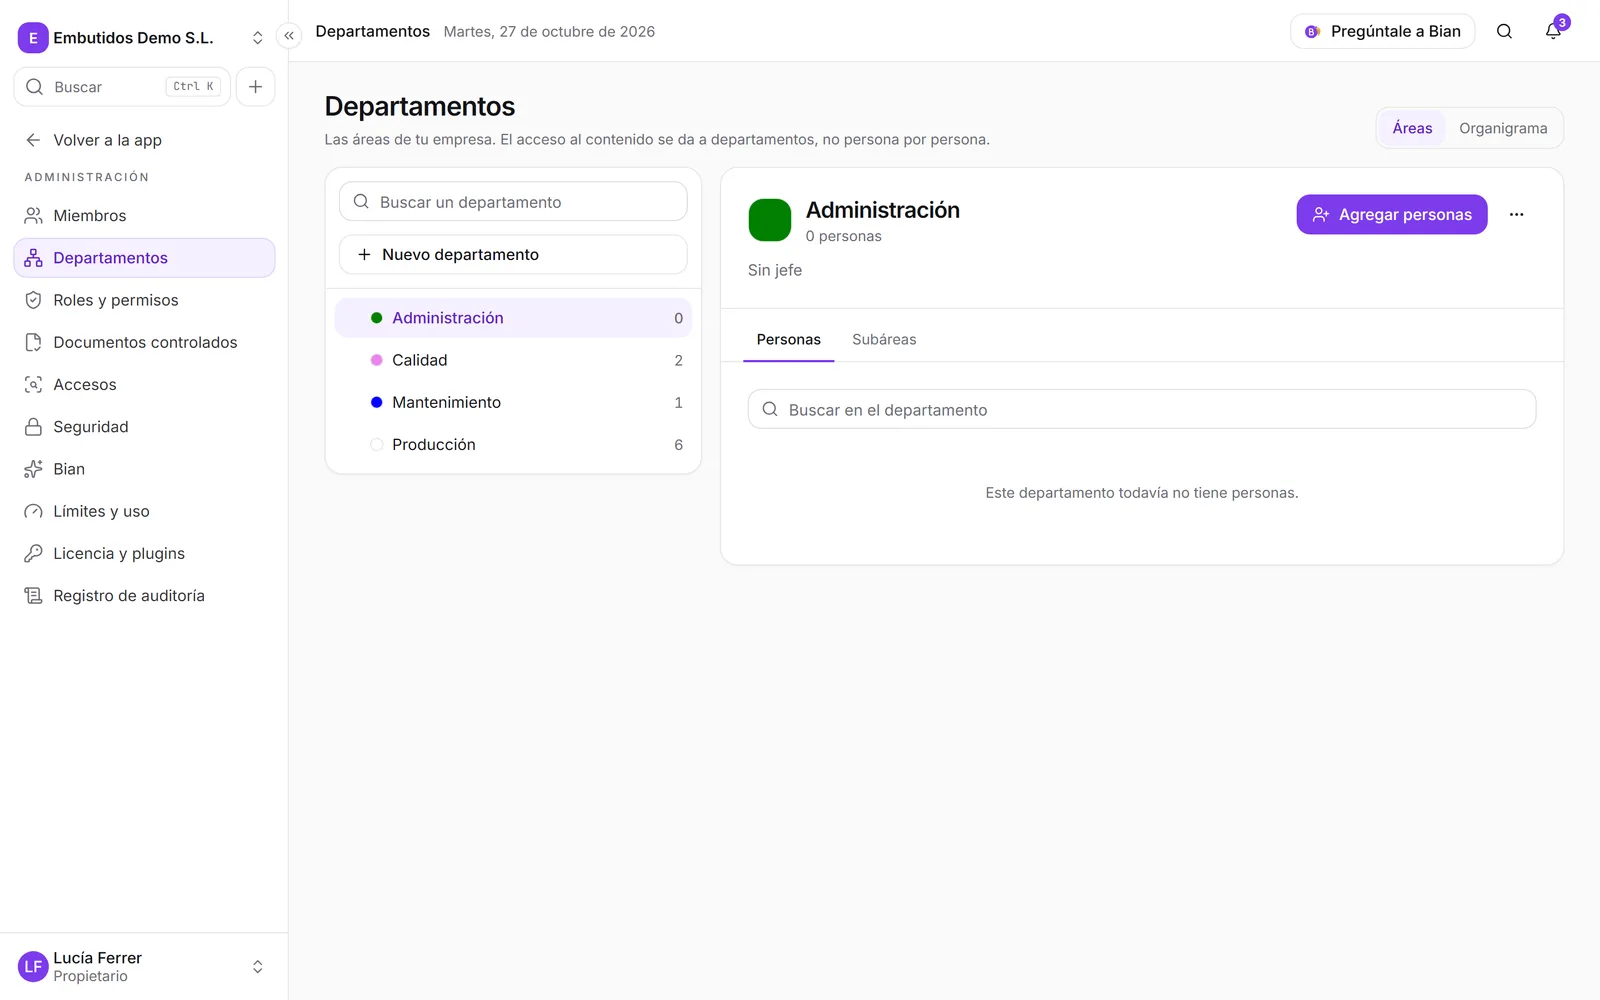Screen dimensions: 1600x1000
Task: Go to Documentos controlados
Action: [144, 342]
